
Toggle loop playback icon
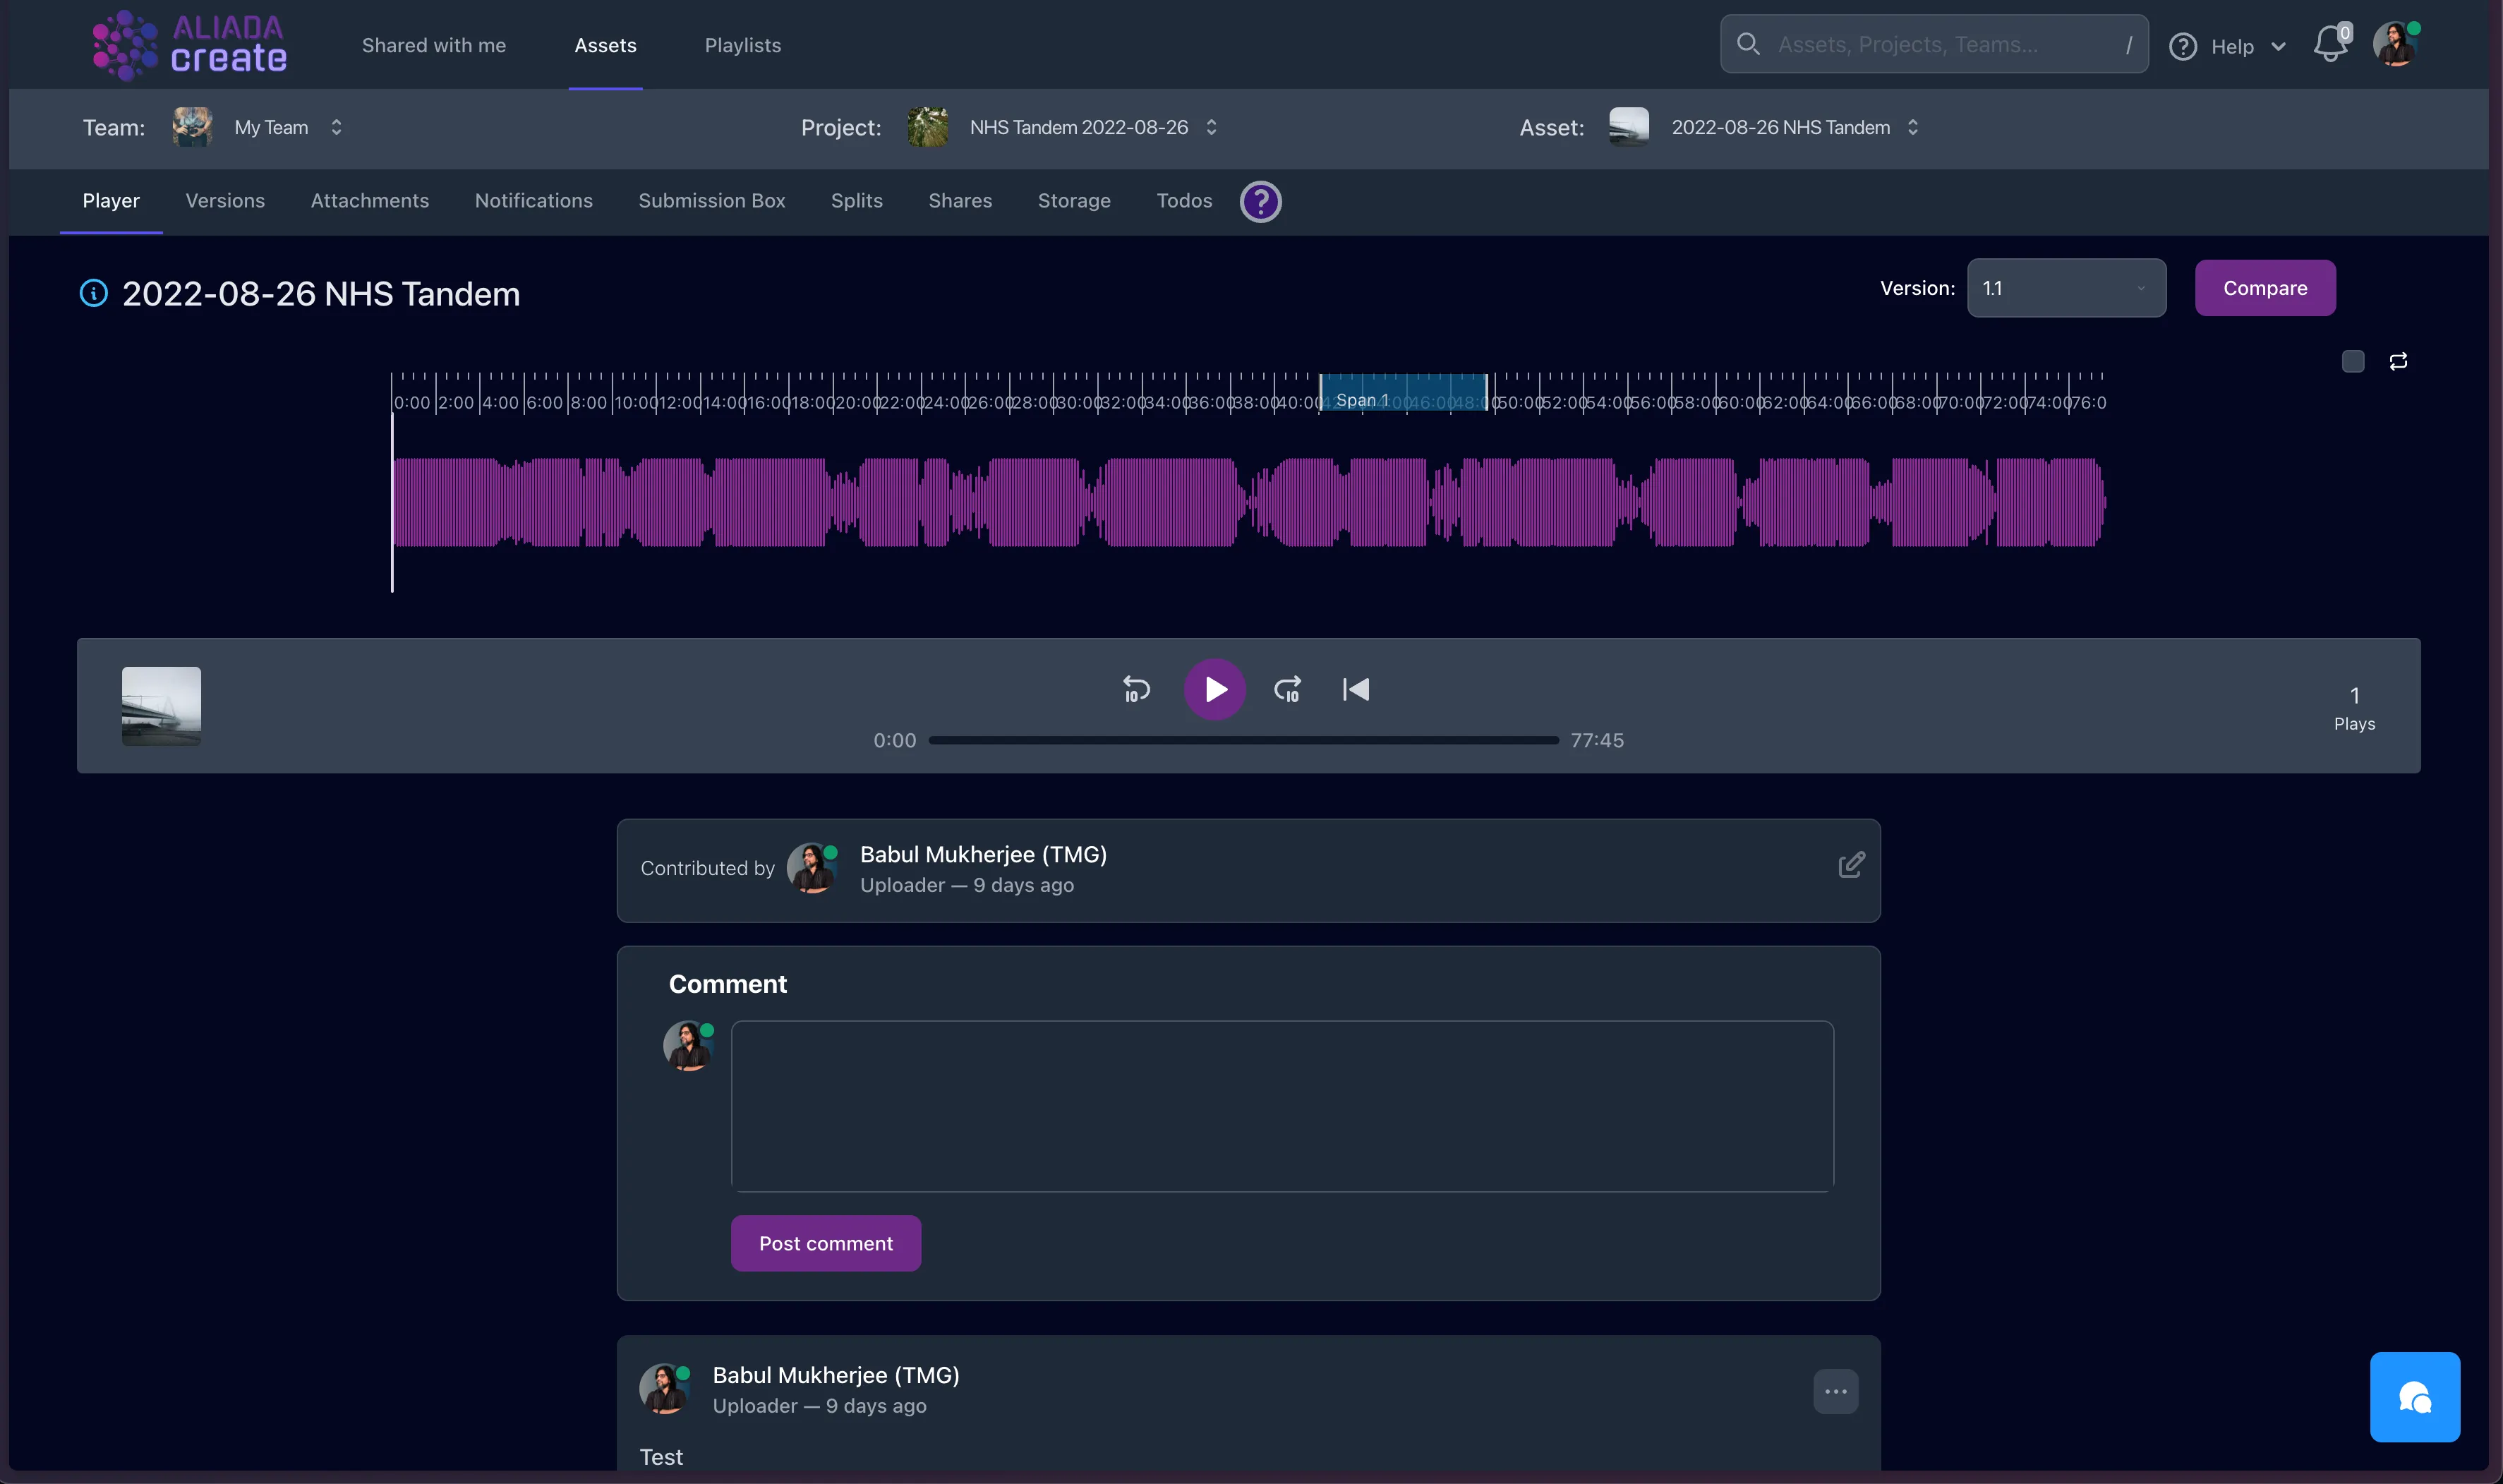click(2398, 361)
